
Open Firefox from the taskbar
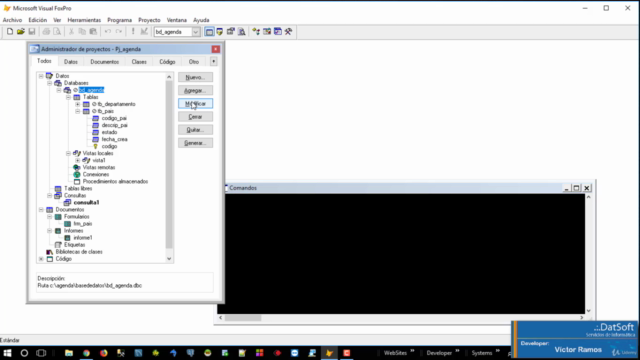tap(104, 353)
